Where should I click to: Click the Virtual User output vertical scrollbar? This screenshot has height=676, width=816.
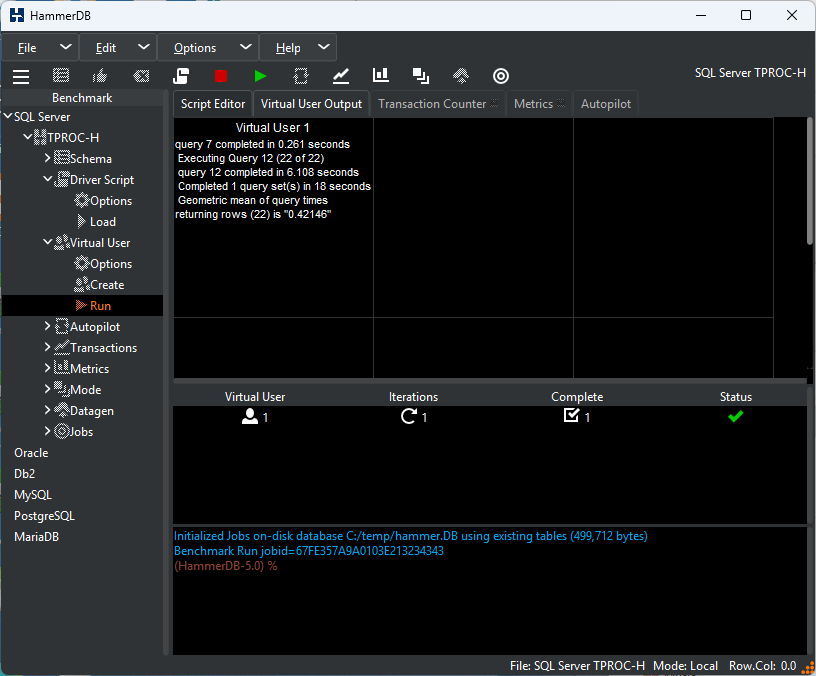coord(810,181)
